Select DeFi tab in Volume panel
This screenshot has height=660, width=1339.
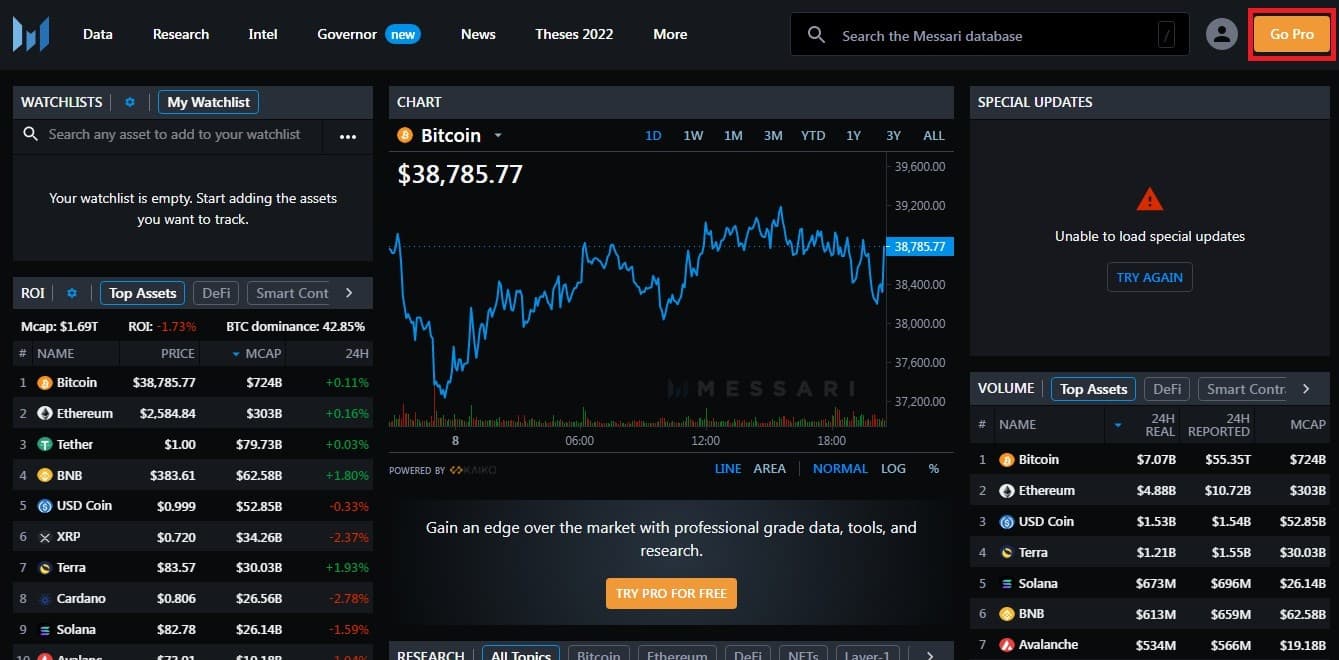(x=1167, y=389)
